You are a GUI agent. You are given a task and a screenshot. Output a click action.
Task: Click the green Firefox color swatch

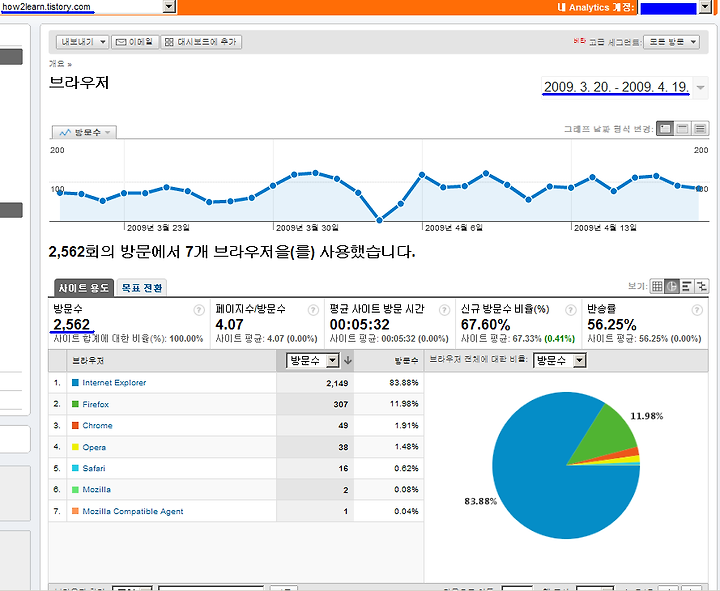pos(75,404)
